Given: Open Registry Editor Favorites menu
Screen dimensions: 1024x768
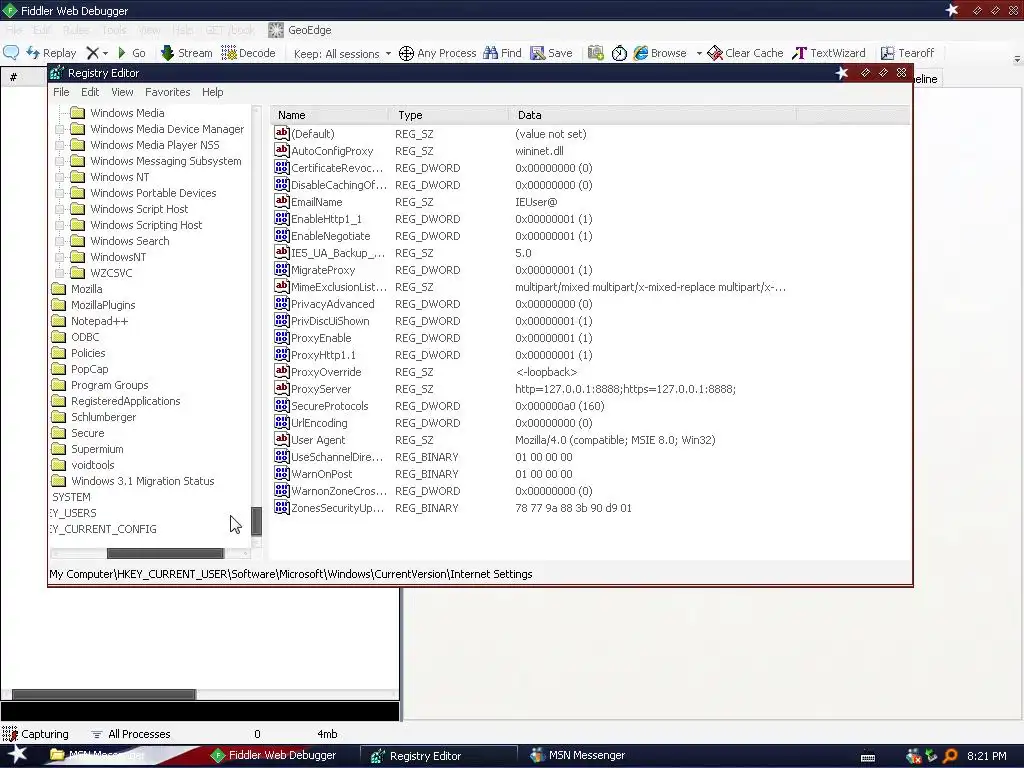Looking at the screenshot, I should [167, 92].
